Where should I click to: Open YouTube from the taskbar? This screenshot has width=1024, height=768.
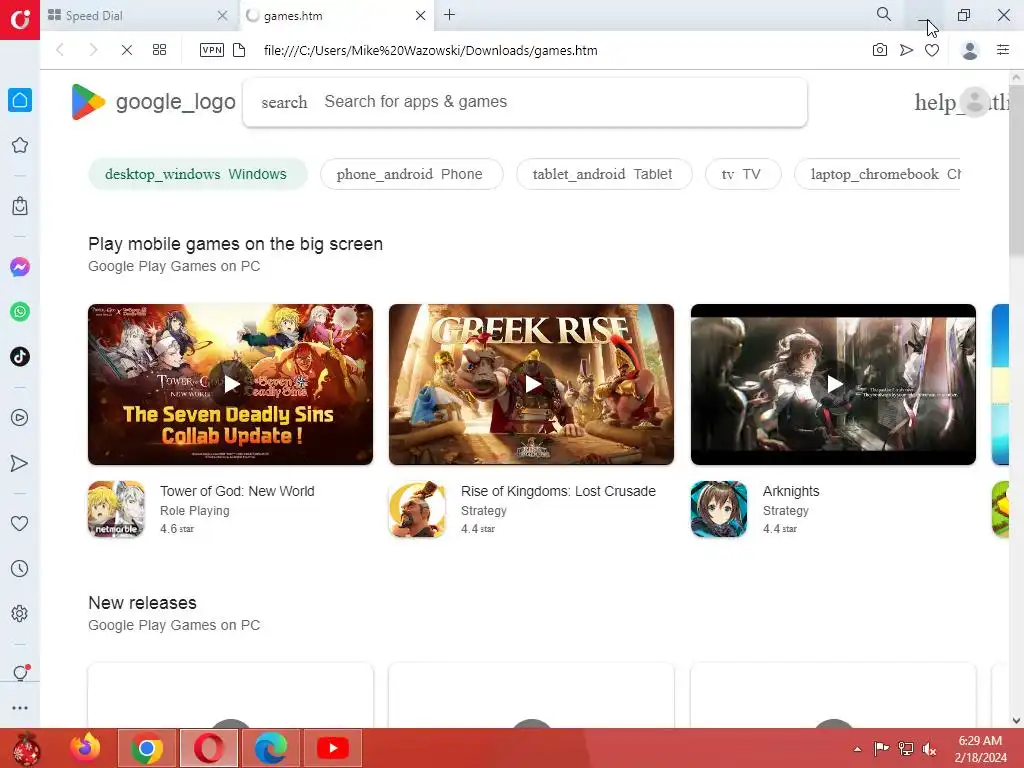(x=332, y=748)
